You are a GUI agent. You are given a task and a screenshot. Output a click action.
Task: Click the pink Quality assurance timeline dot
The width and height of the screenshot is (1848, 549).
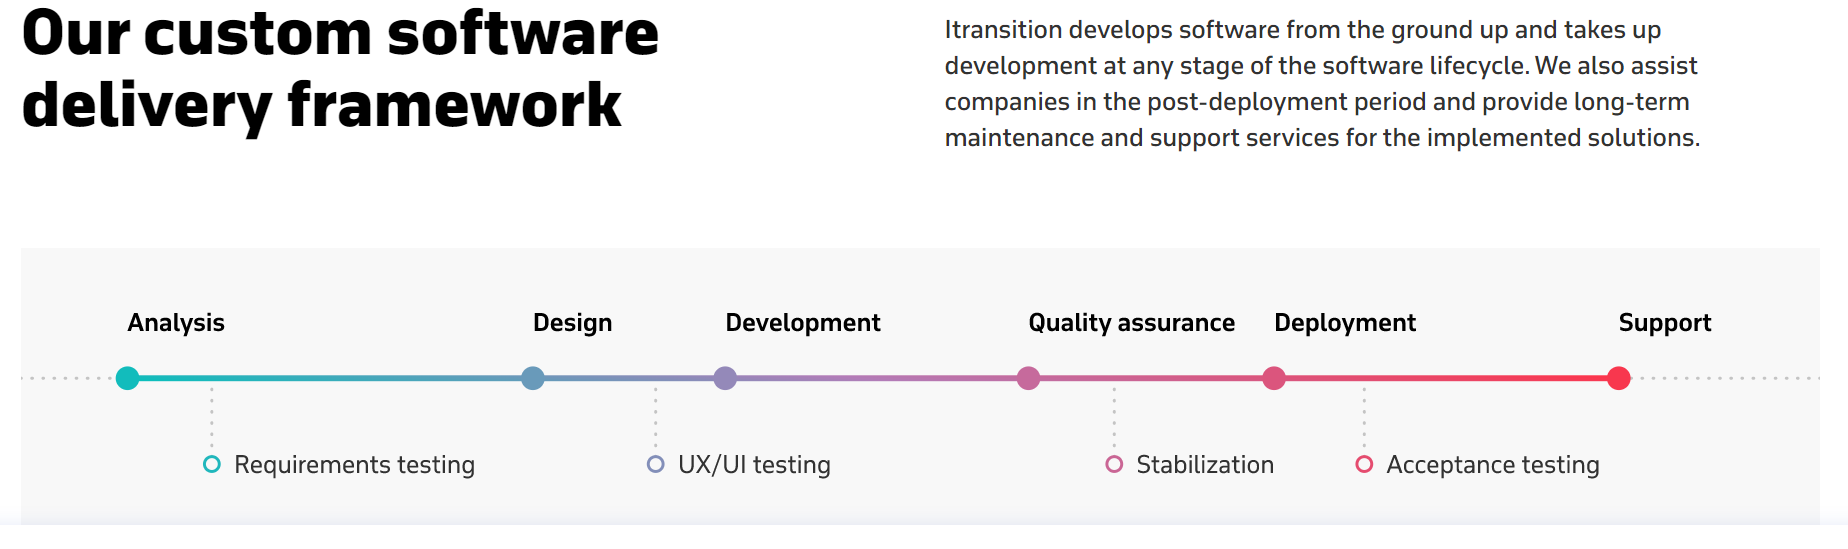click(x=1028, y=378)
